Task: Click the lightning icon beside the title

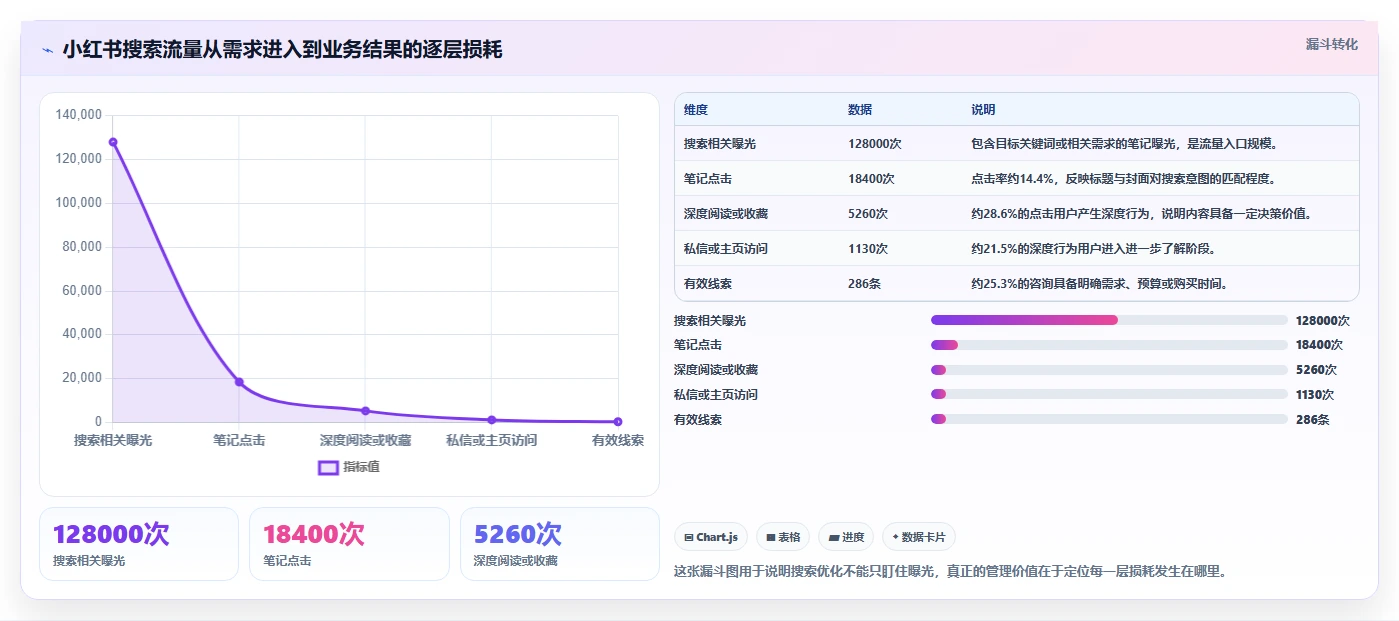Action: point(47,50)
